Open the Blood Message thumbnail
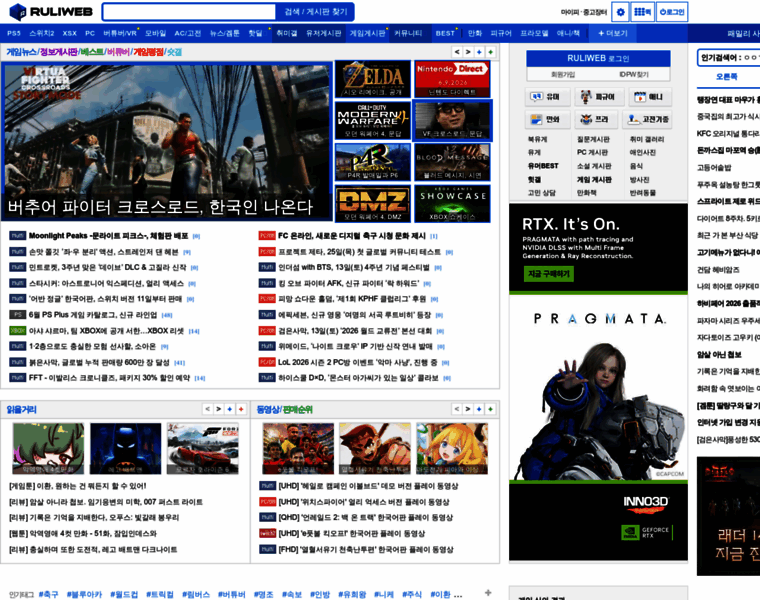760x600 pixels. coord(452,162)
